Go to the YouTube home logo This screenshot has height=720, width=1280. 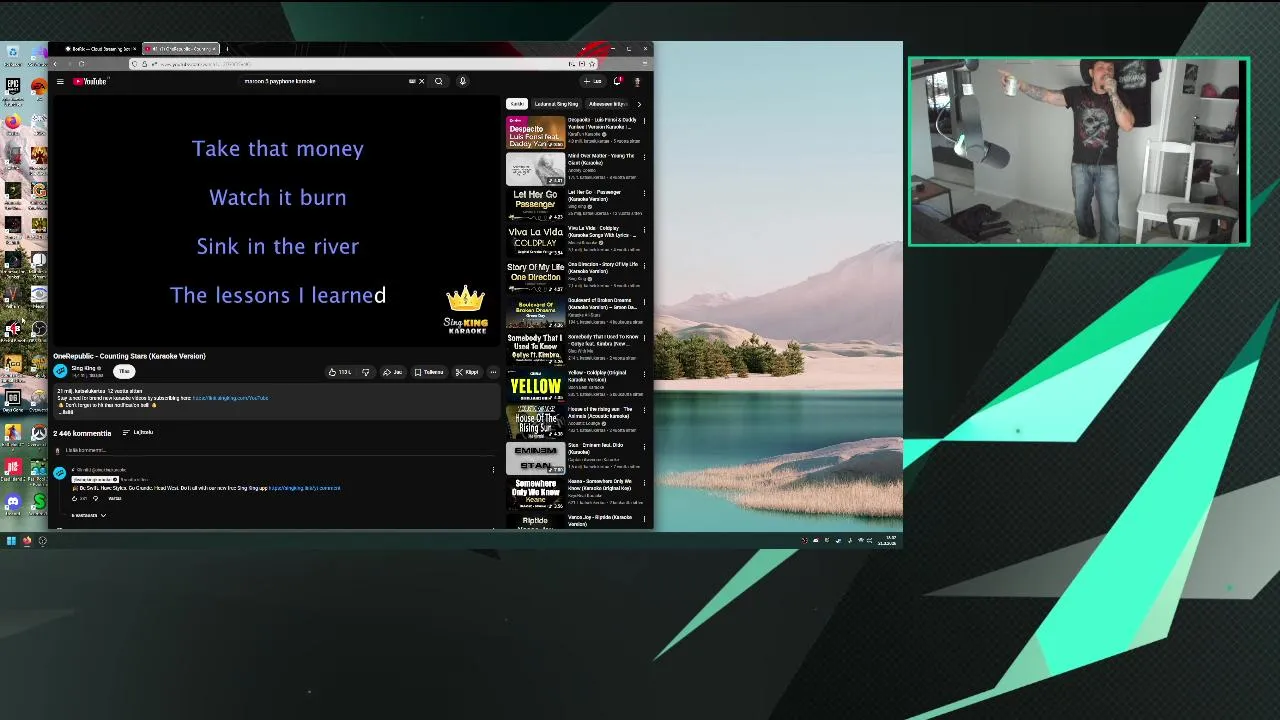click(90, 81)
